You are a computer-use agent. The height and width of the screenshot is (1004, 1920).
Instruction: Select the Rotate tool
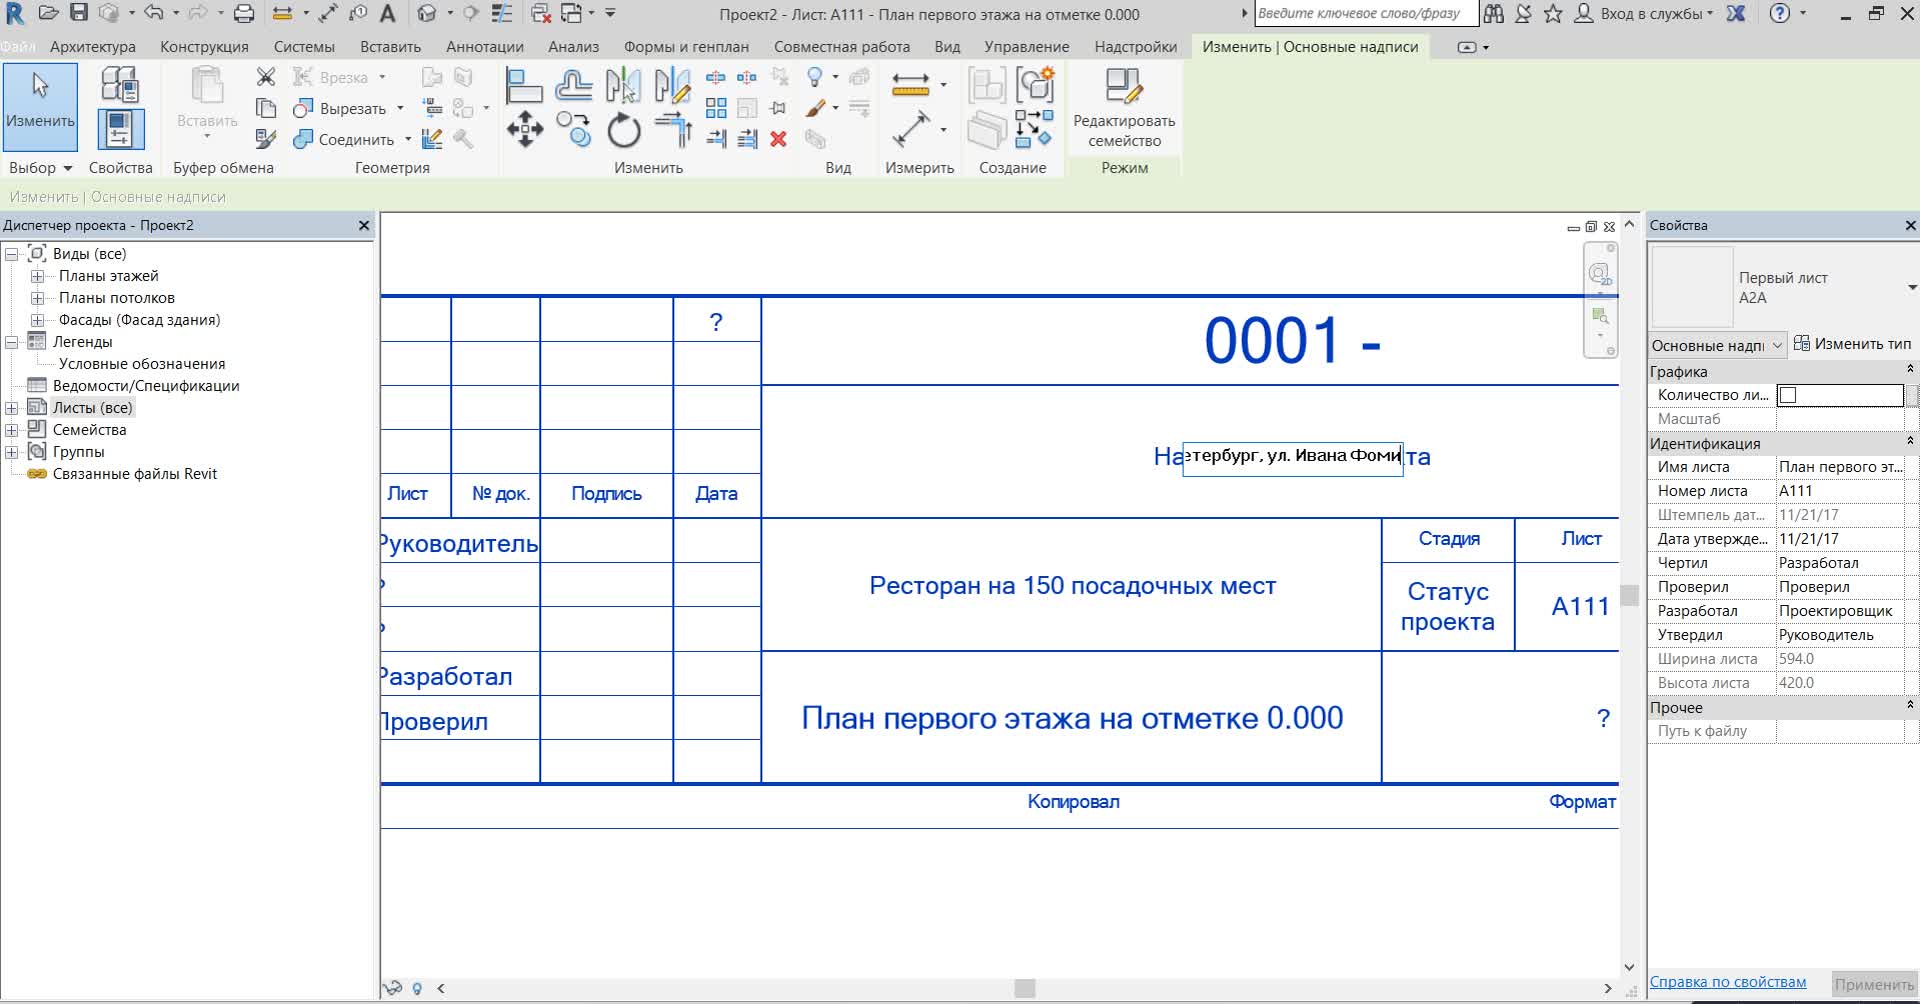(x=624, y=130)
